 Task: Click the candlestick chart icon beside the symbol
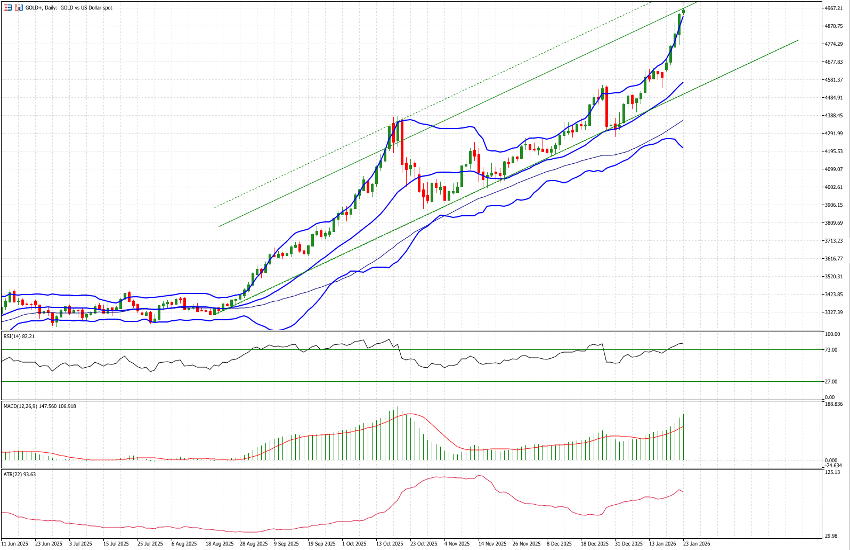tap(18, 8)
